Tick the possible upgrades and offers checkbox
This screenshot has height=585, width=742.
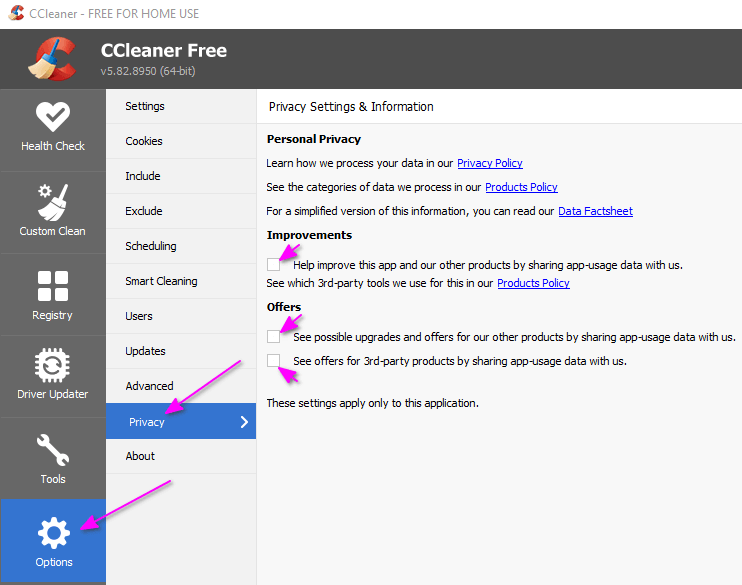pyautogui.click(x=274, y=337)
